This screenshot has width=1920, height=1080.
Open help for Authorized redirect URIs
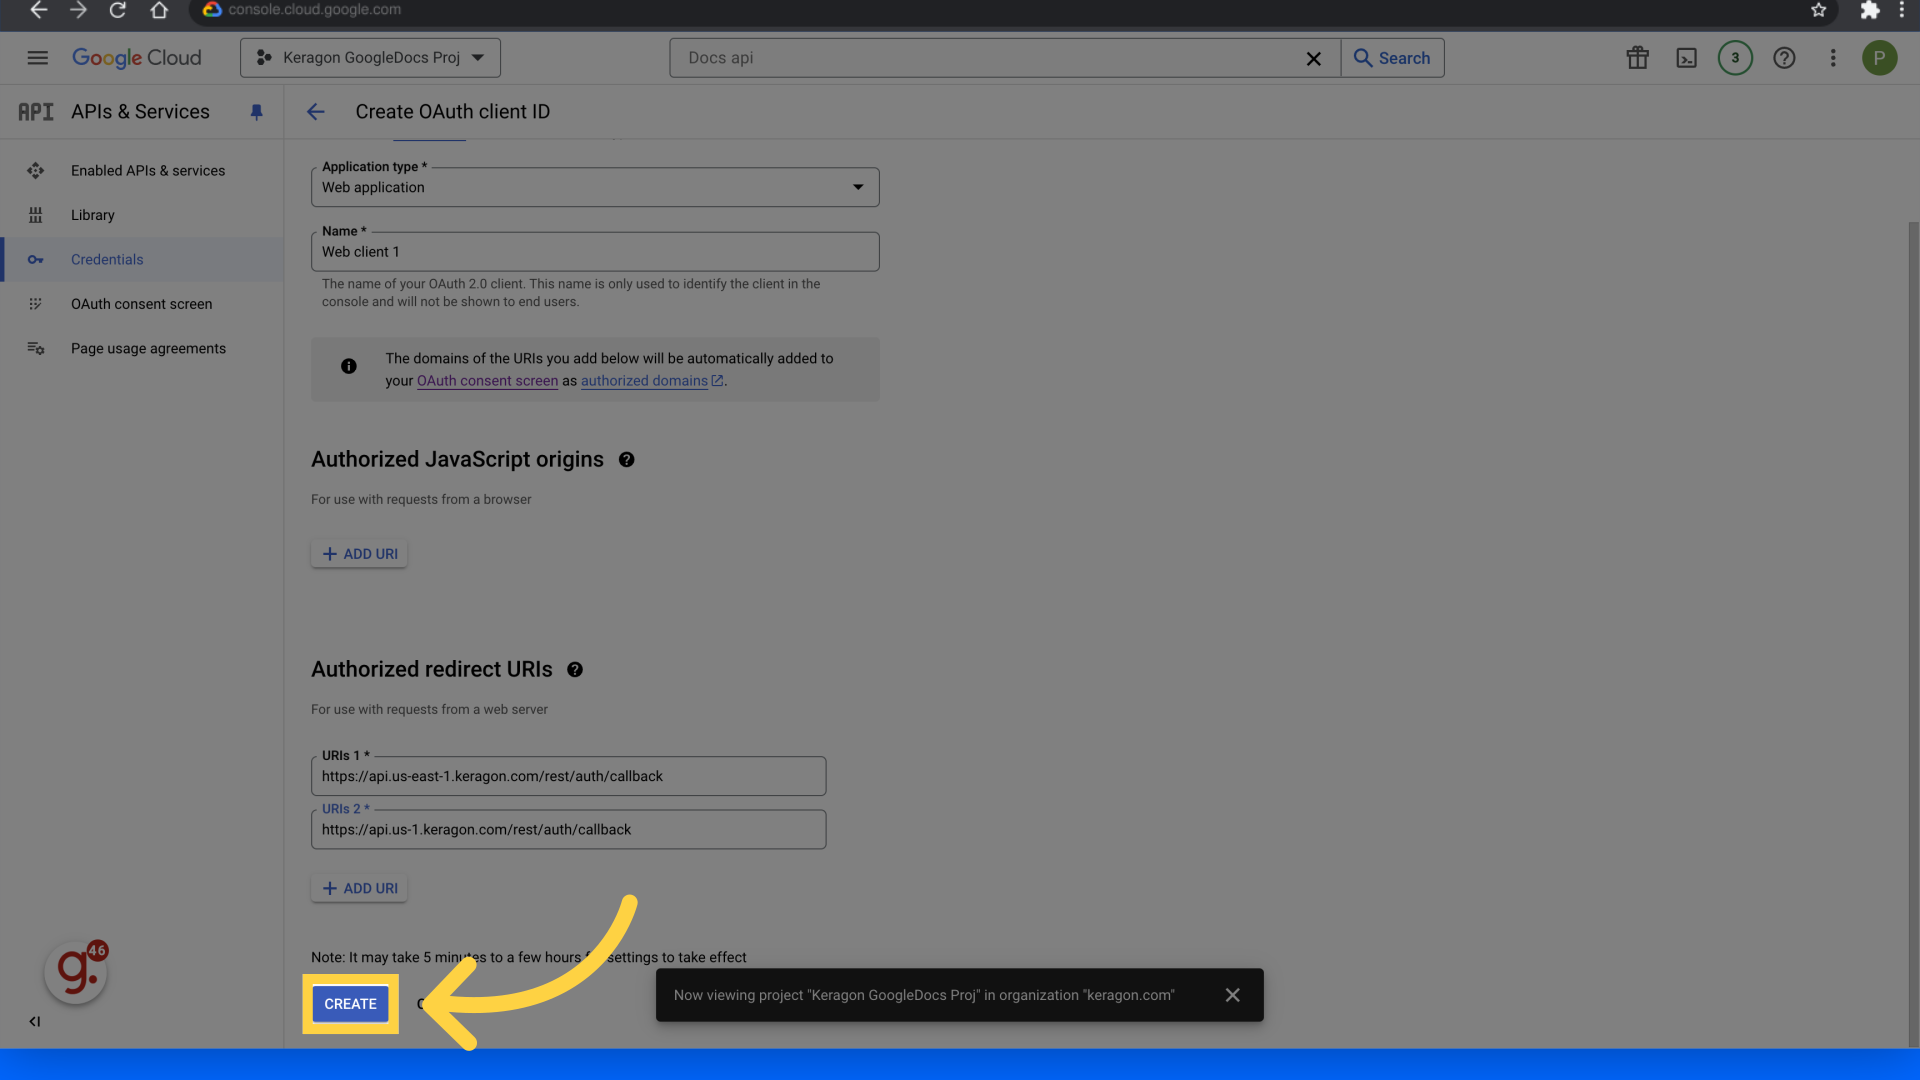click(575, 670)
